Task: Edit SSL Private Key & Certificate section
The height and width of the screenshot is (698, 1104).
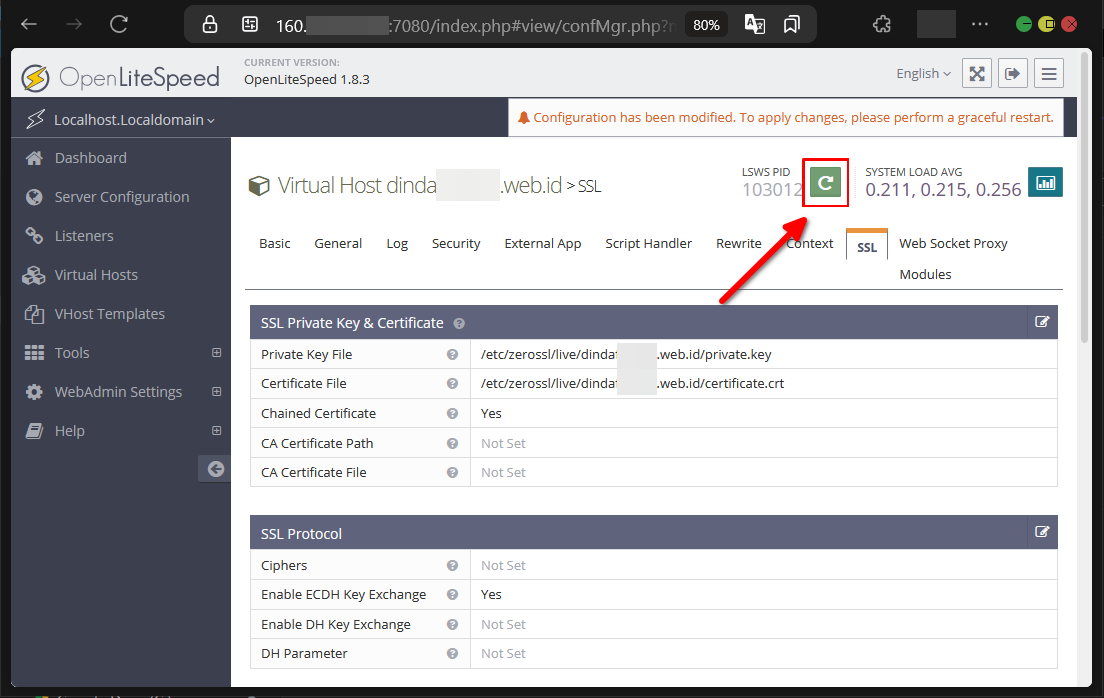Action: coord(1042,322)
